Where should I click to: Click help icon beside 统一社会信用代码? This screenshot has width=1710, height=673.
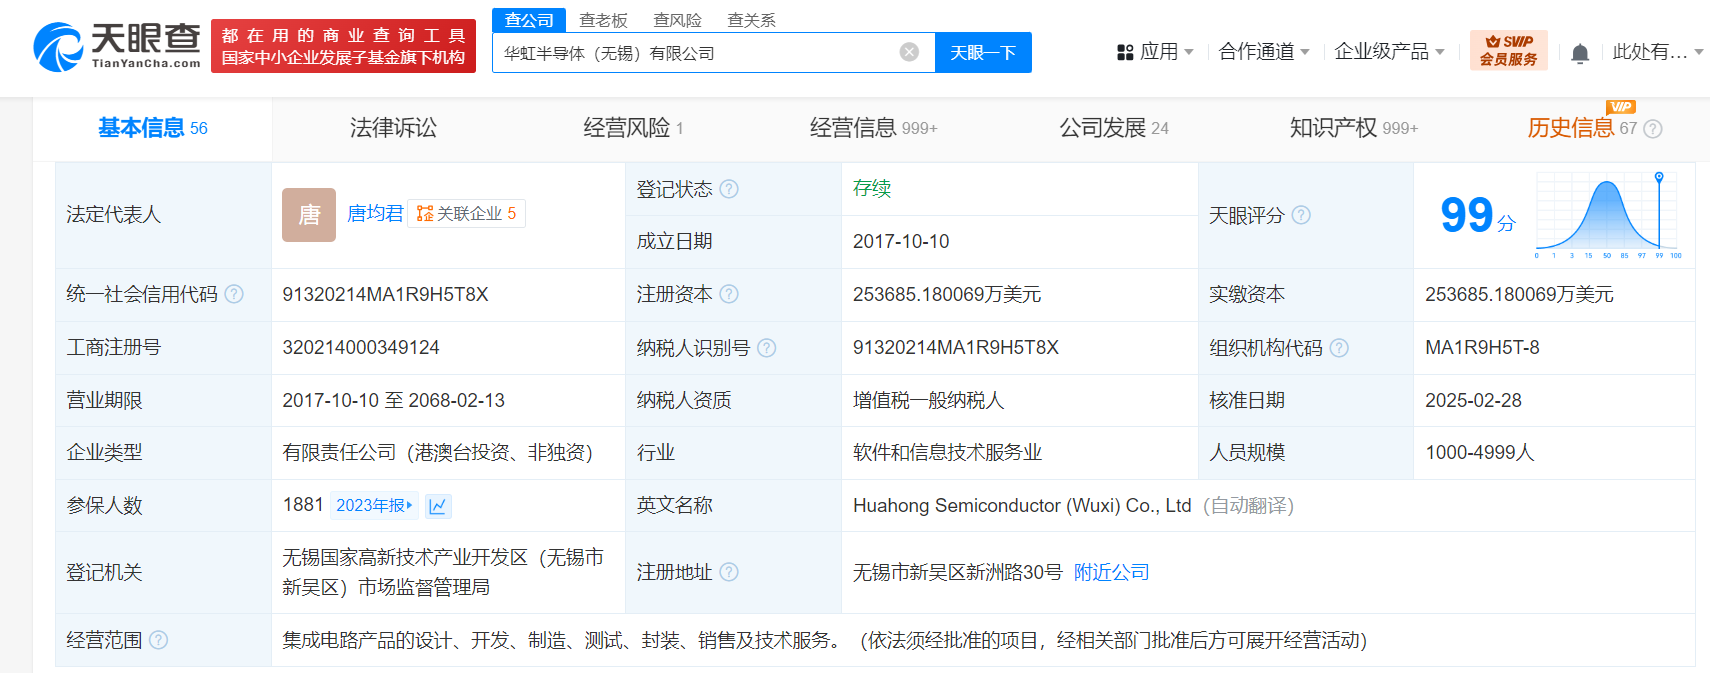234,294
